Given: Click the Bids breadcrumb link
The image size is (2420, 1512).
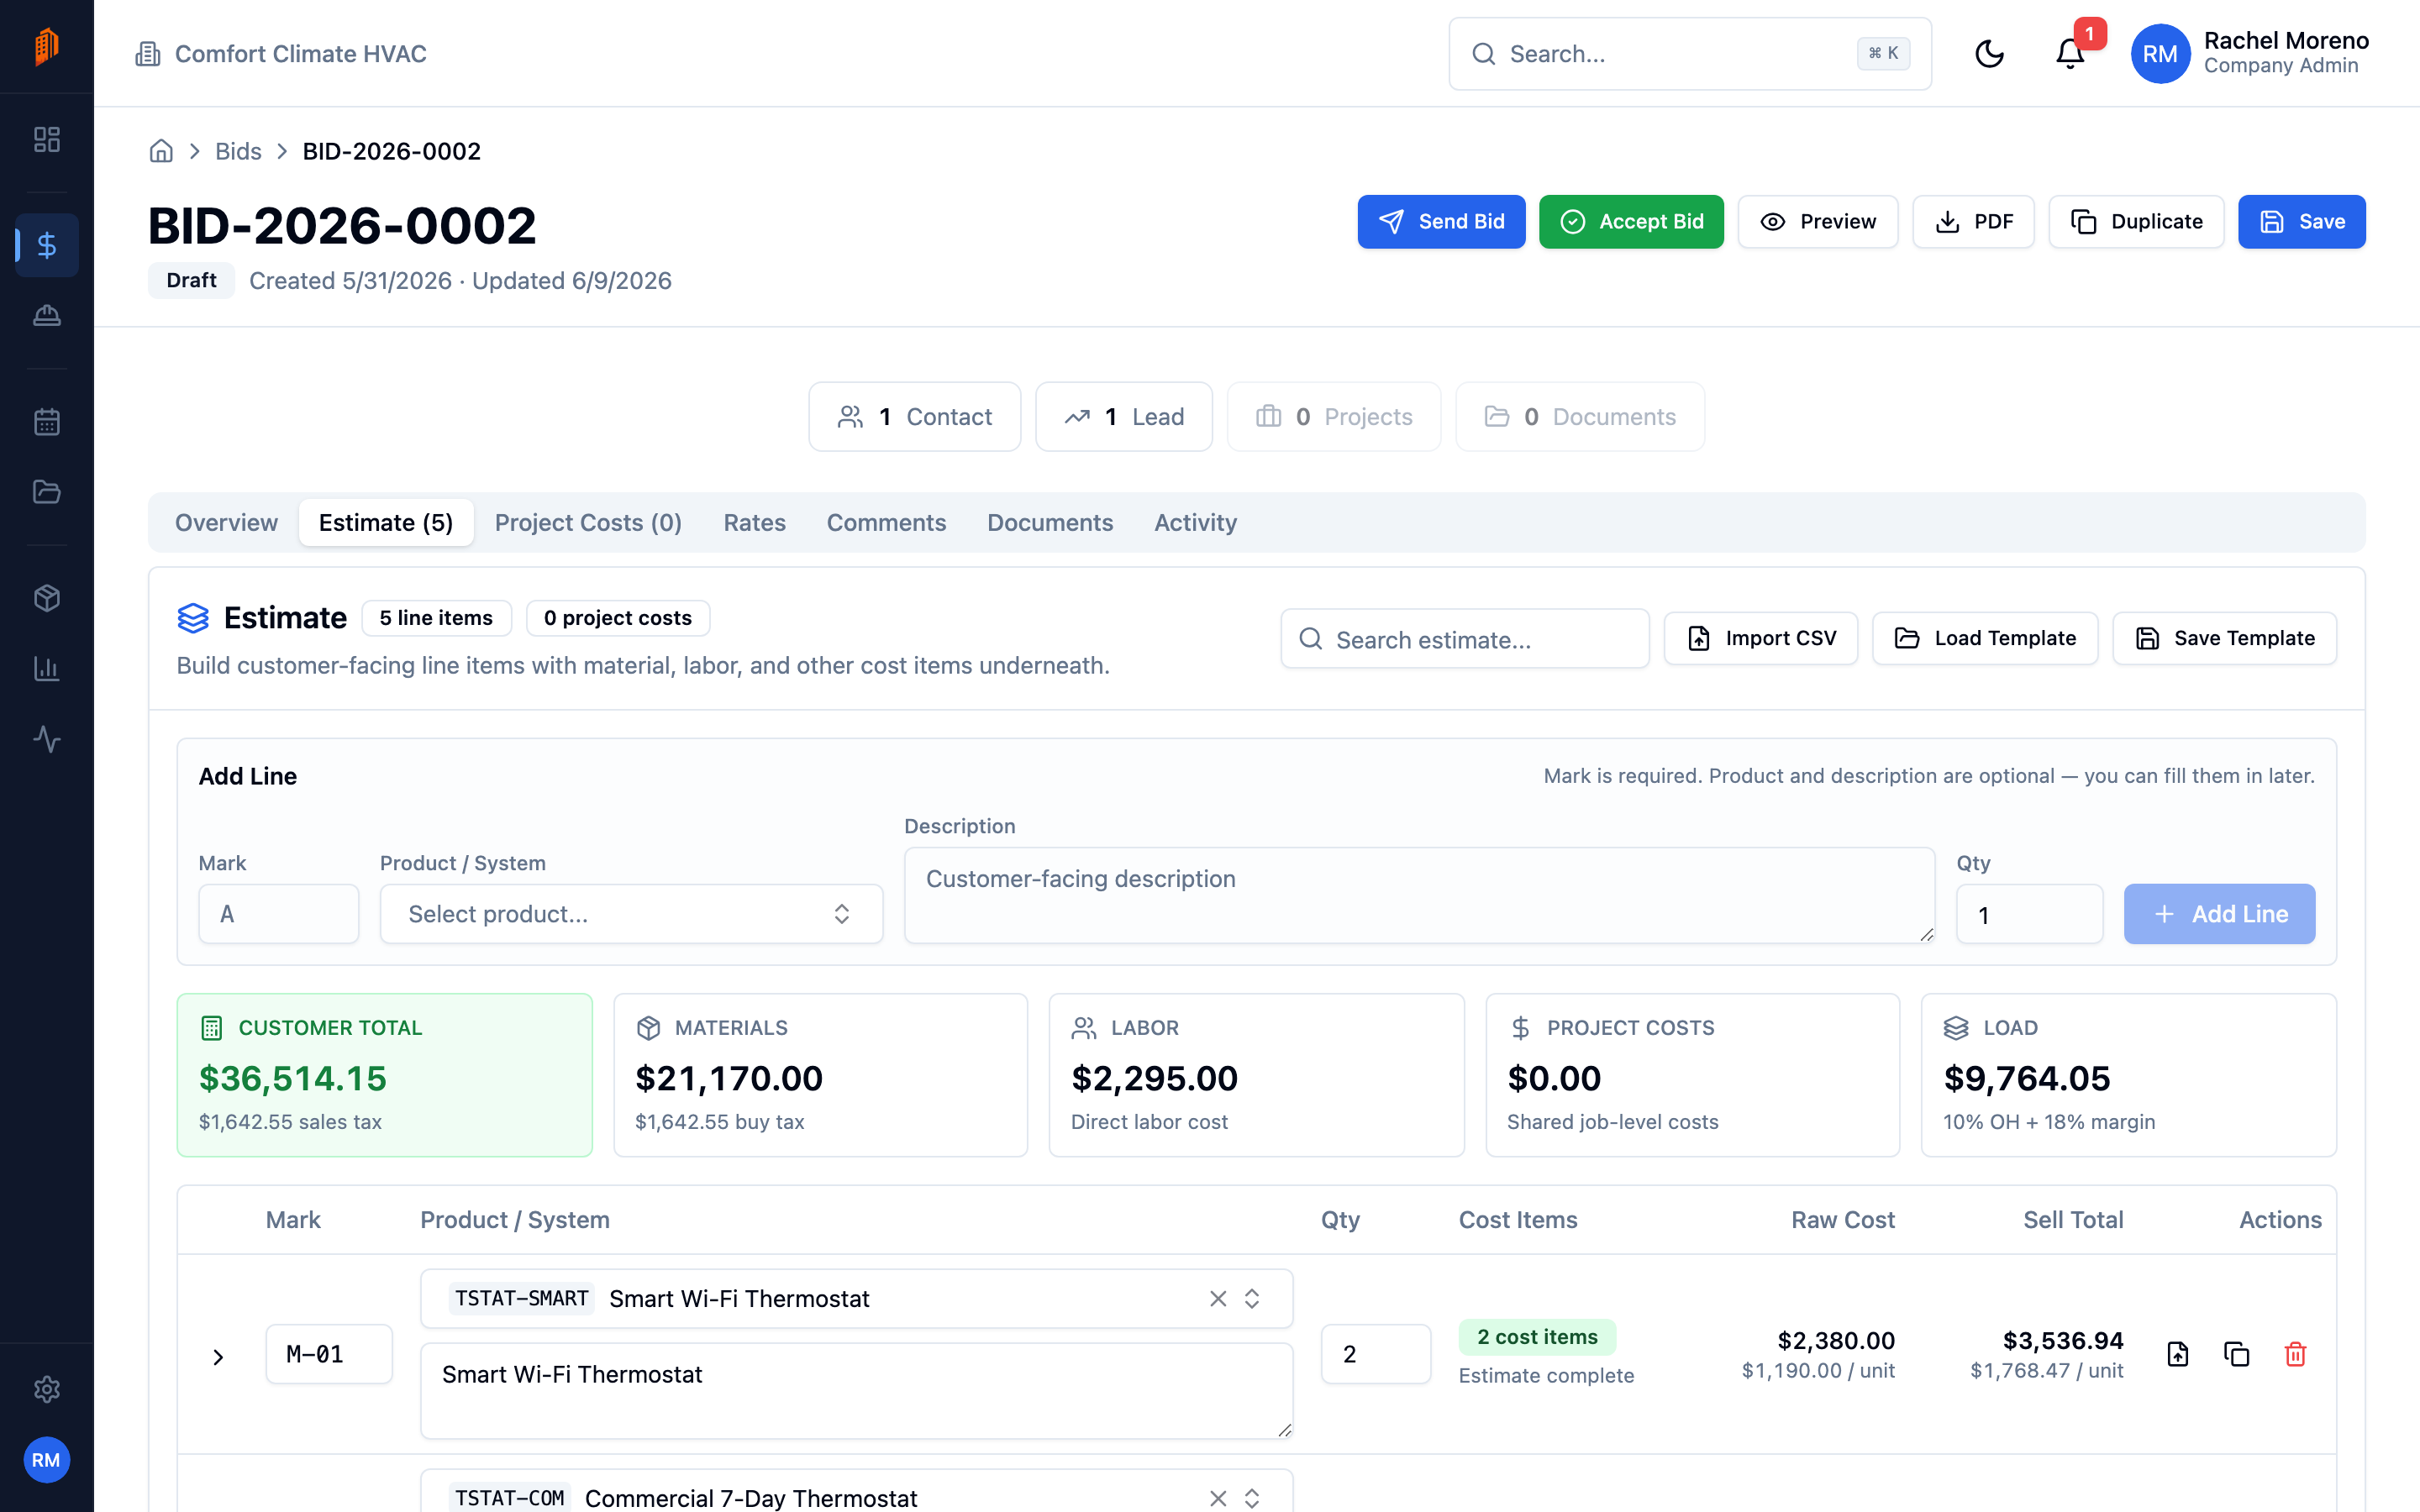Looking at the screenshot, I should click(x=238, y=151).
